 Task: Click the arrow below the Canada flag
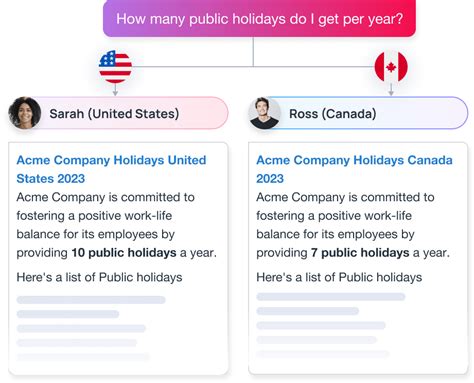pos(391,90)
